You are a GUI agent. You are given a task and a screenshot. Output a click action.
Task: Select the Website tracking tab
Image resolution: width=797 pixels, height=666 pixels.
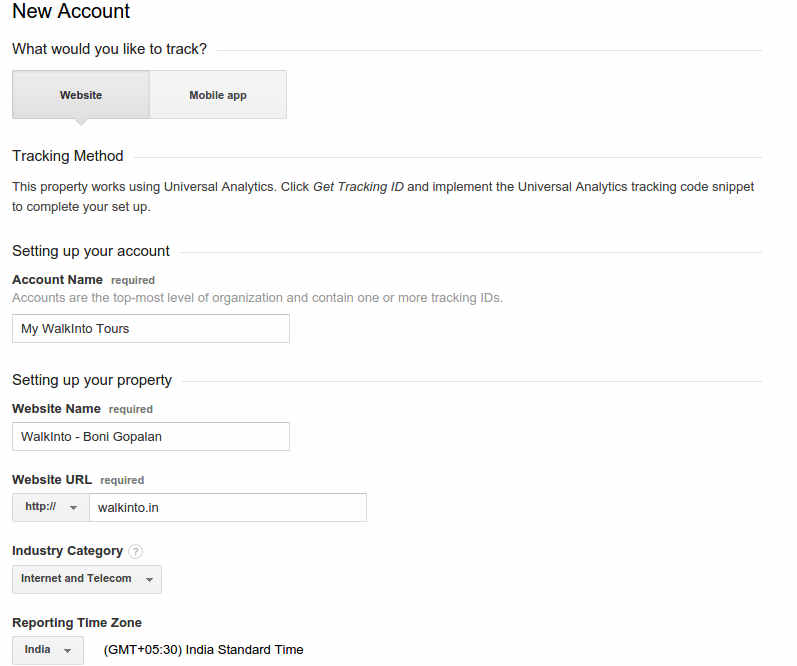point(81,95)
